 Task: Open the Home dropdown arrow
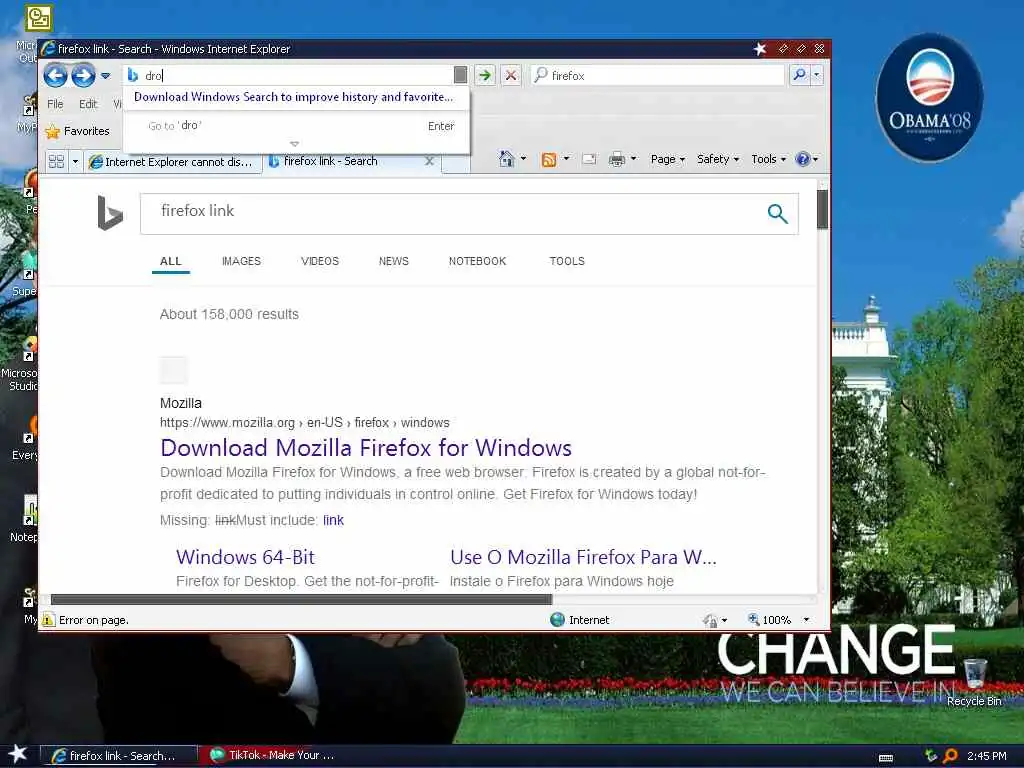click(x=523, y=159)
